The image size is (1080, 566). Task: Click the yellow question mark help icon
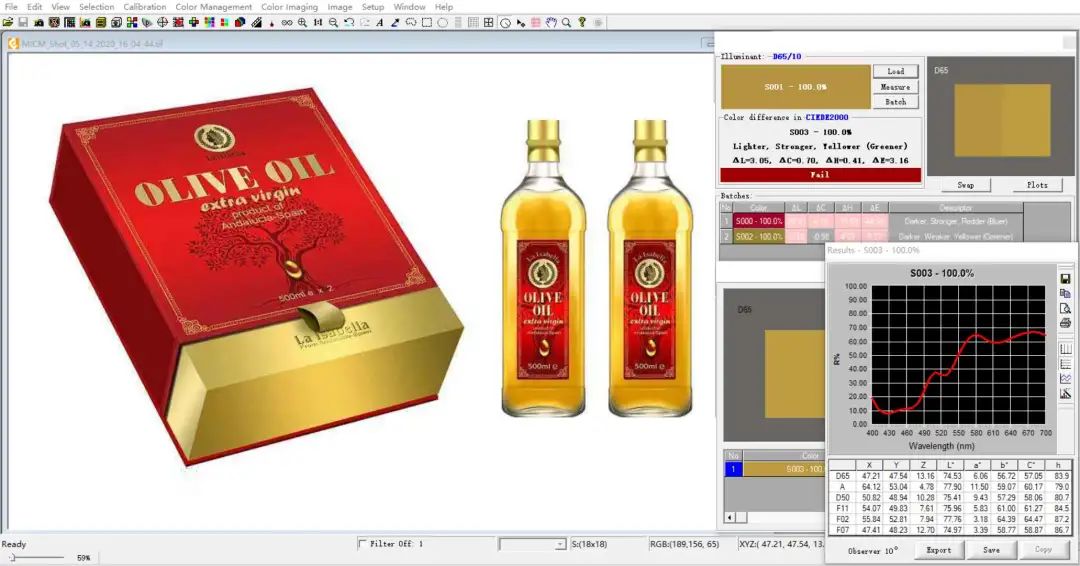click(x=582, y=23)
